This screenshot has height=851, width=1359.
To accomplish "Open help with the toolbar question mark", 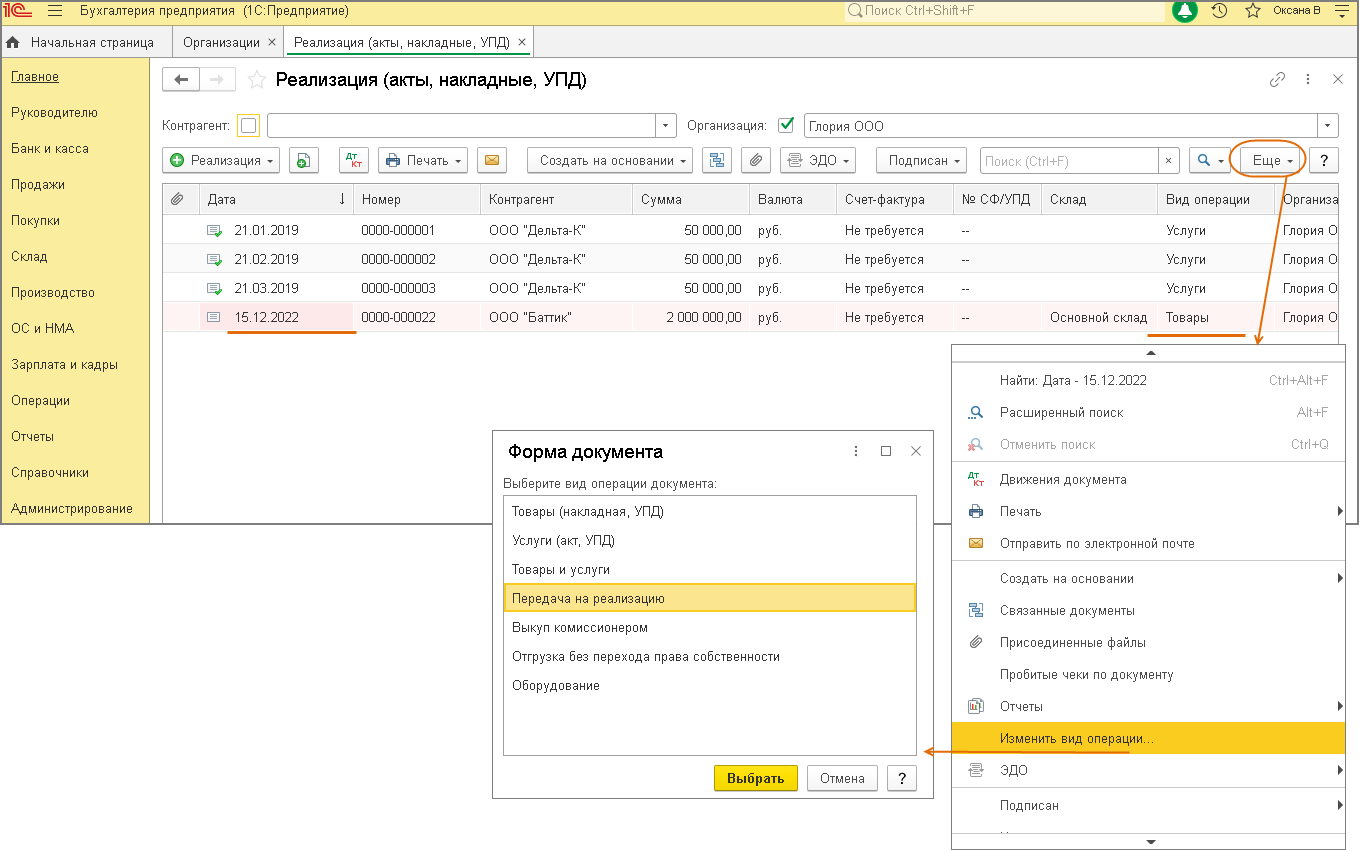I will coord(1324,160).
